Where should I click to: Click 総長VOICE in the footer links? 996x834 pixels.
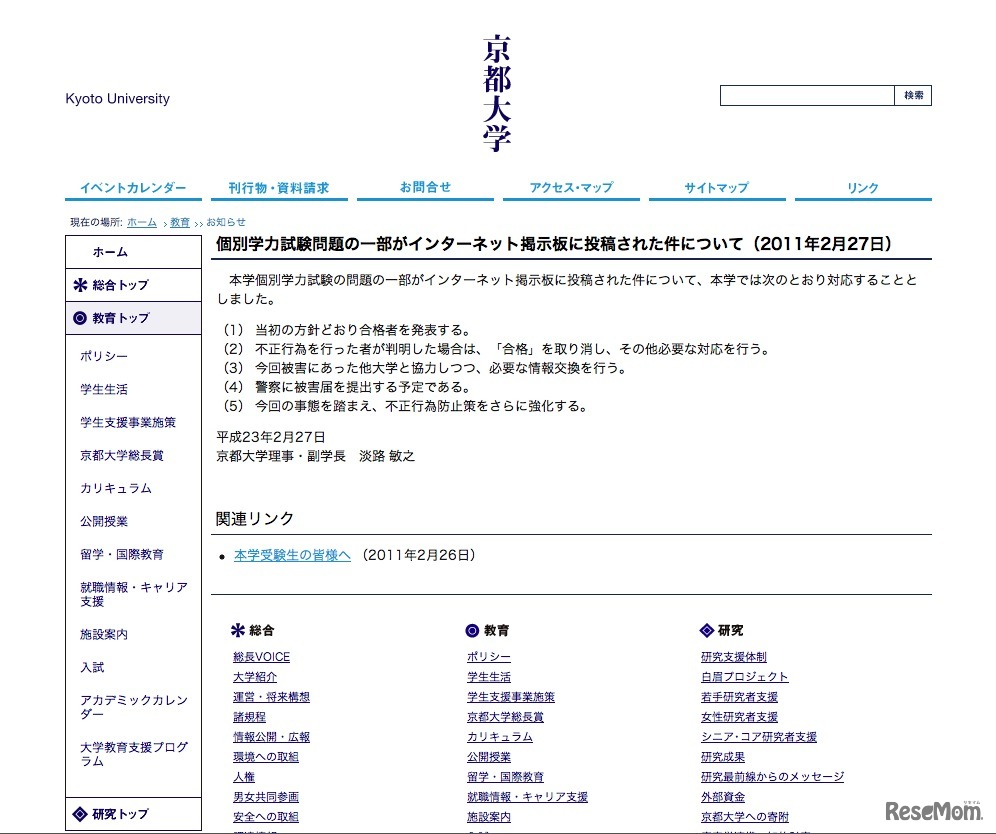[x=260, y=657]
